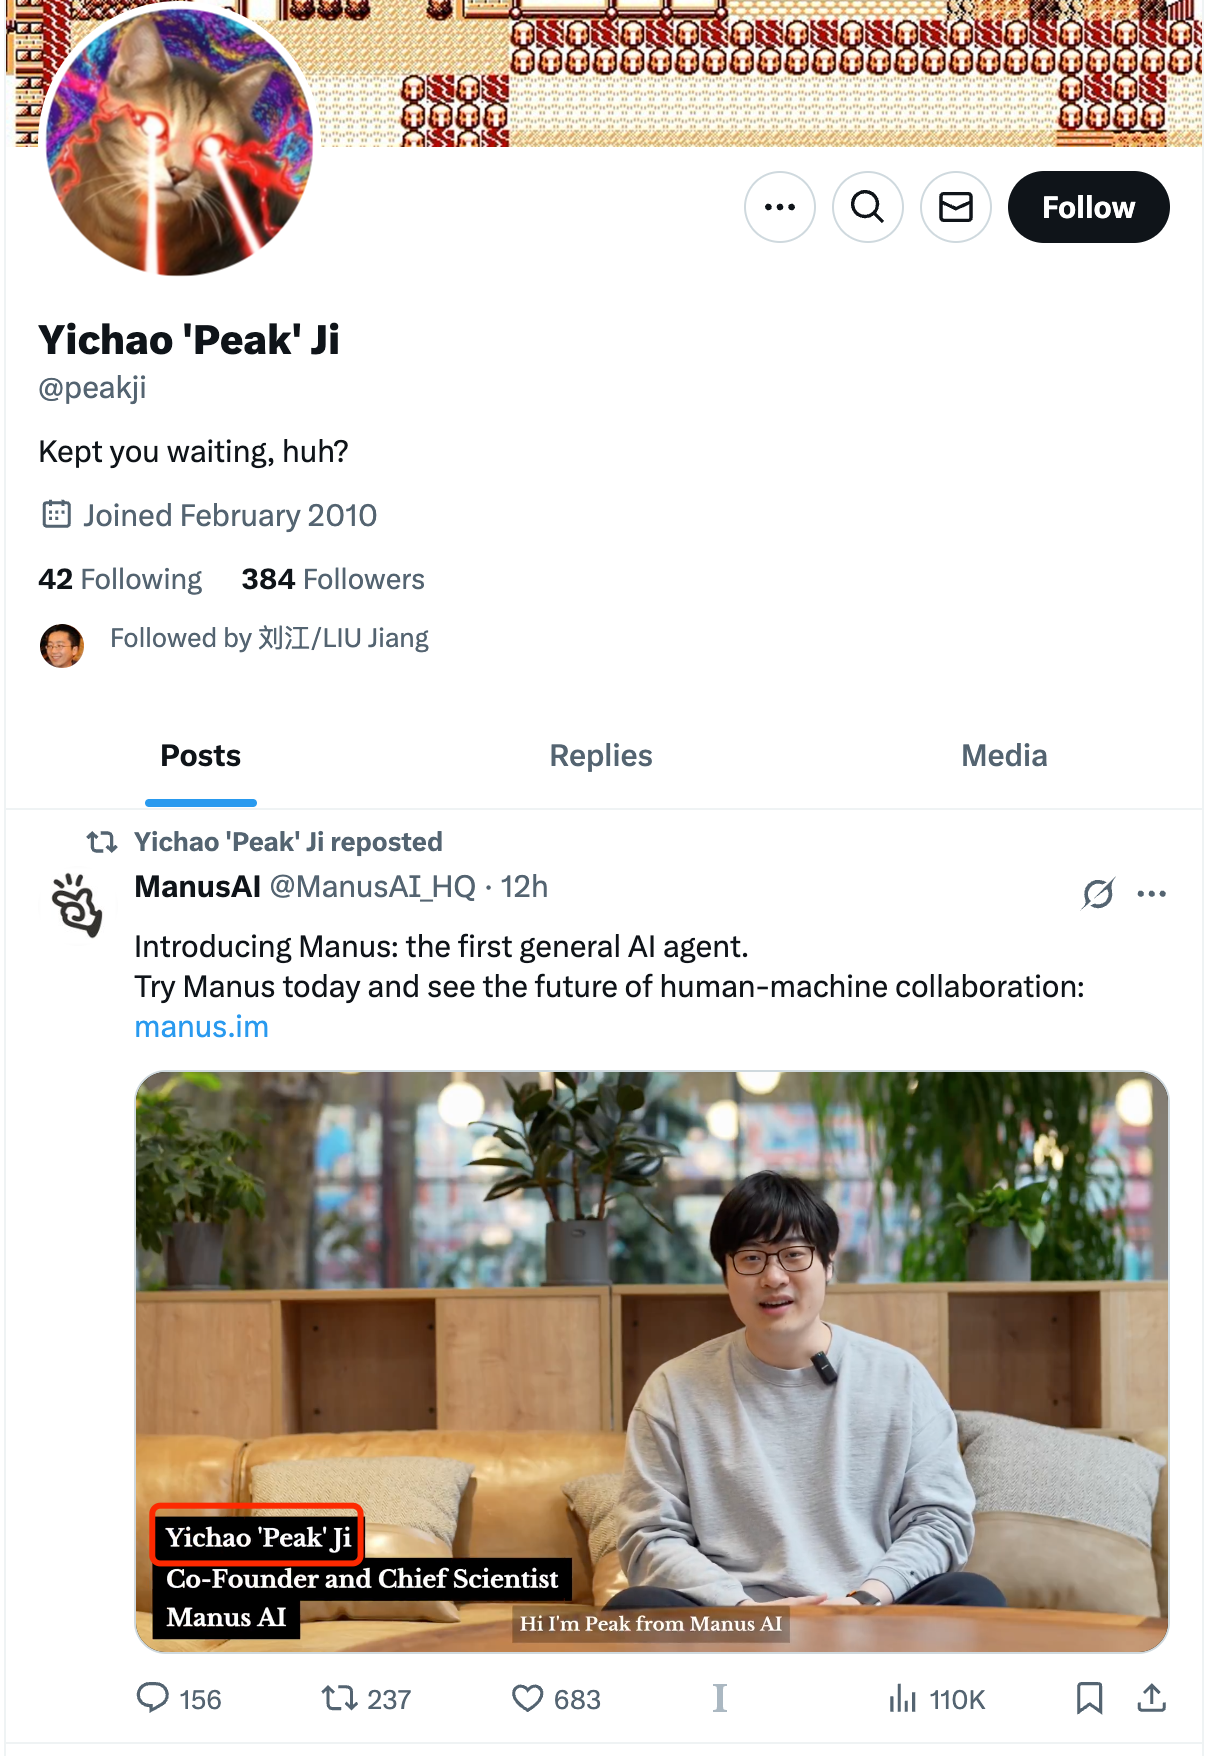Image resolution: width=1212 pixels, height=1756 pixels.
Task: Follow Yichao 'Peak' Ji
Action: click(x=1088, y=207)
